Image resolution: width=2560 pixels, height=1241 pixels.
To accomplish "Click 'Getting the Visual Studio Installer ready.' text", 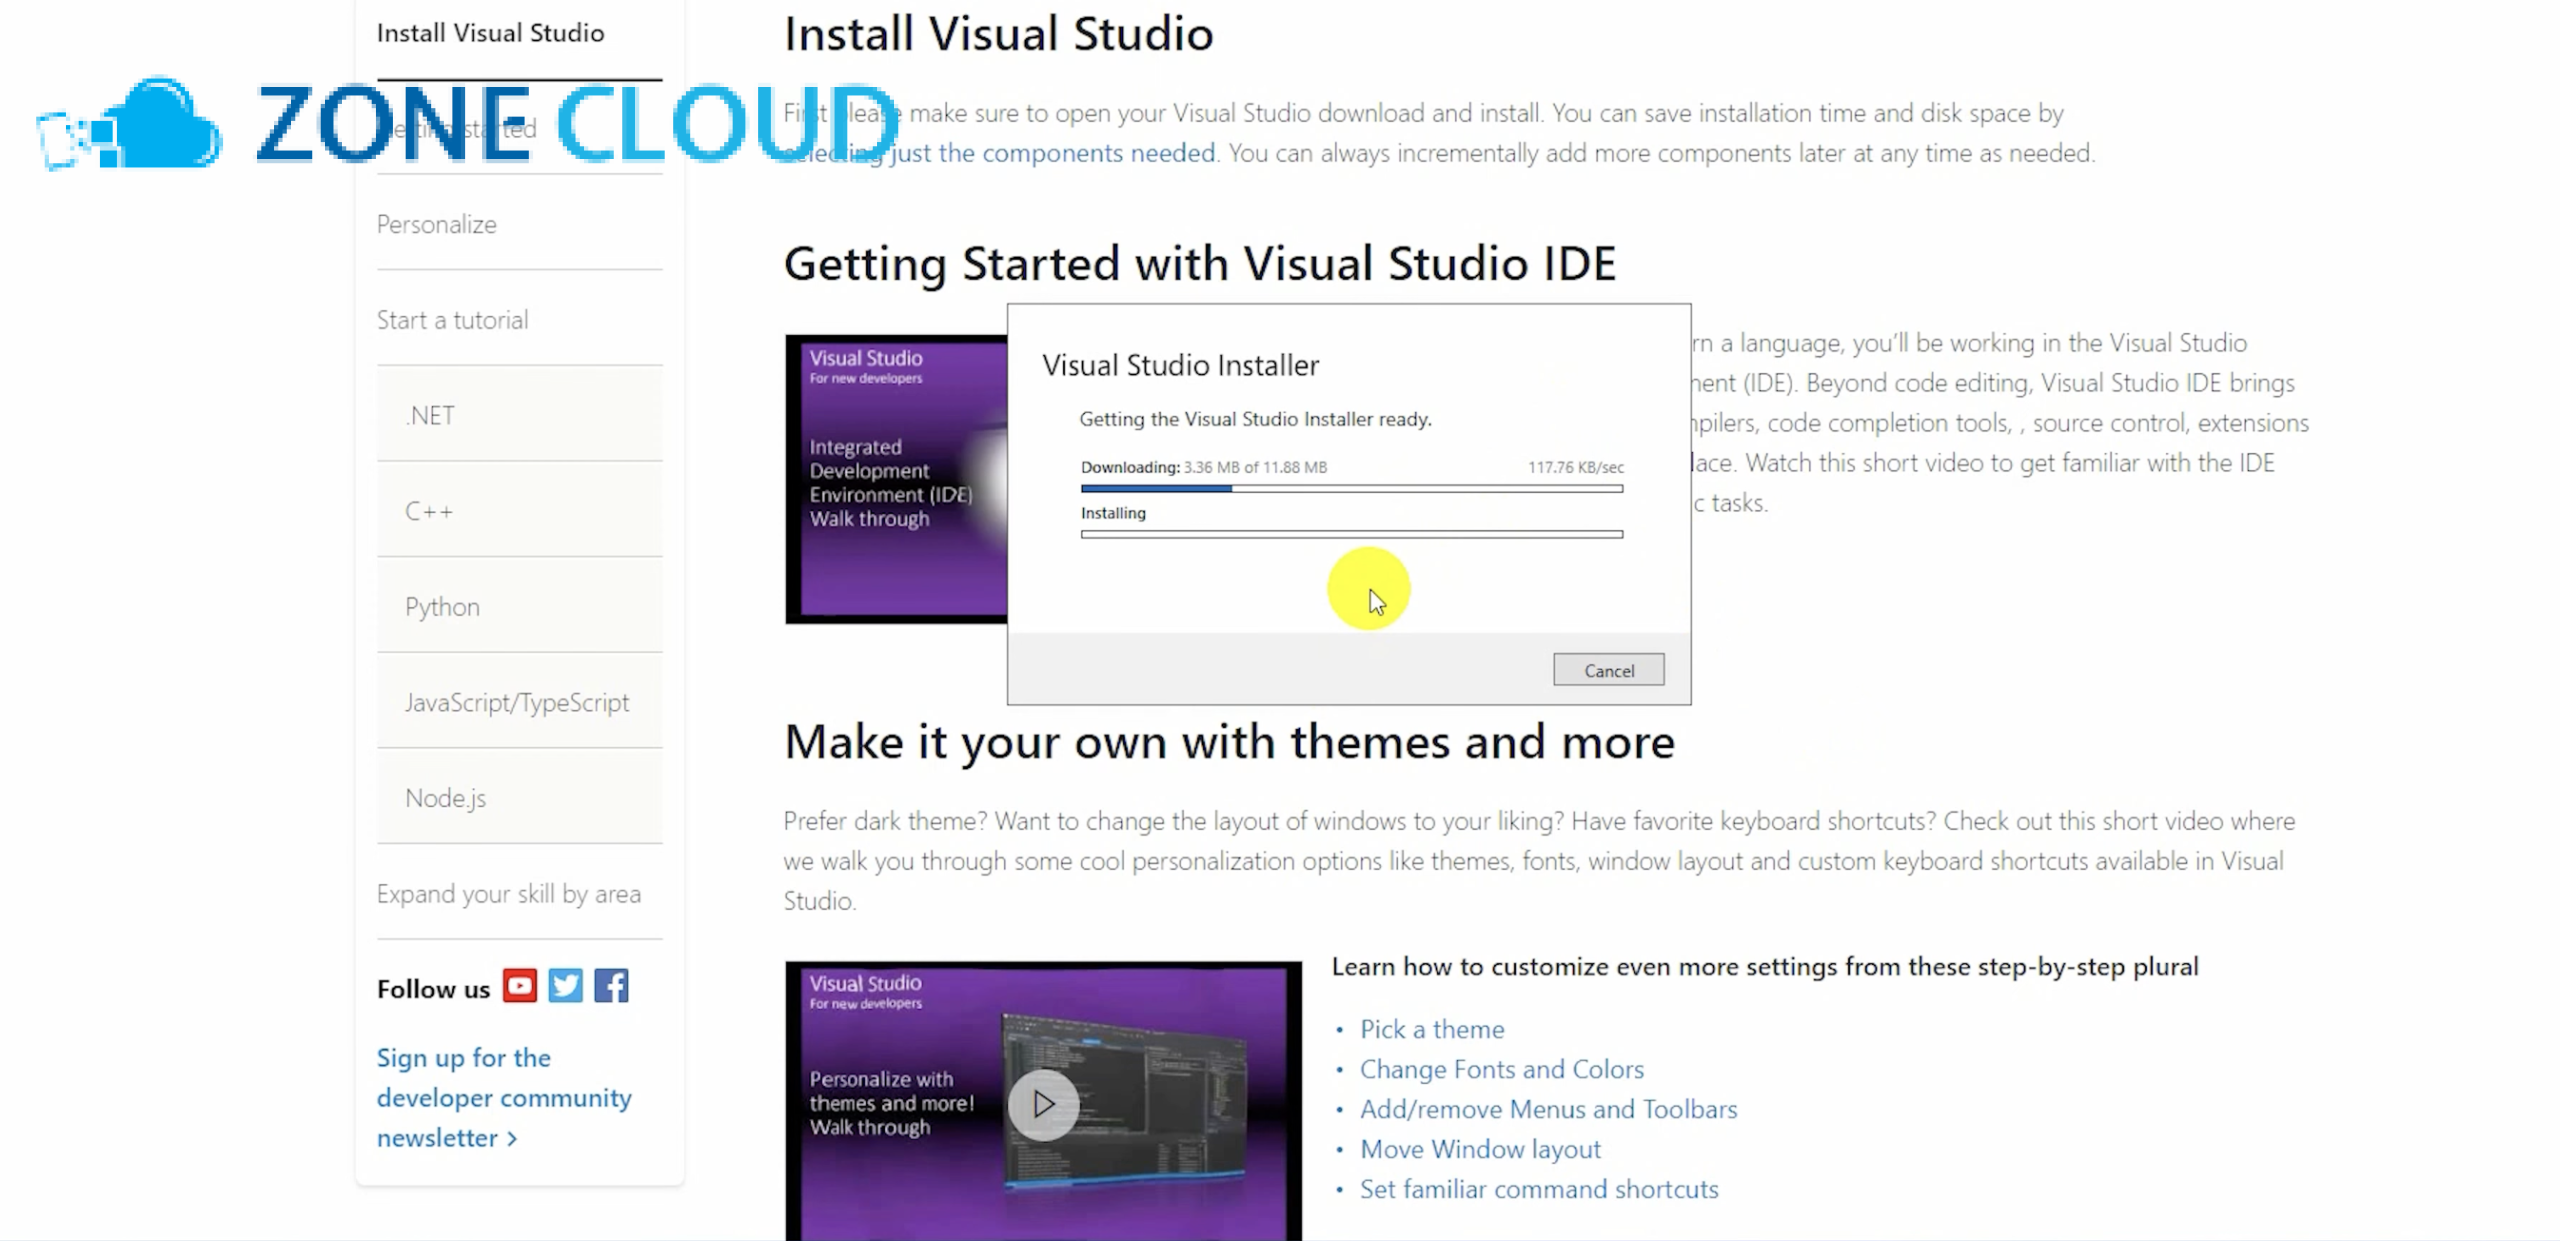I will 1255,419.
